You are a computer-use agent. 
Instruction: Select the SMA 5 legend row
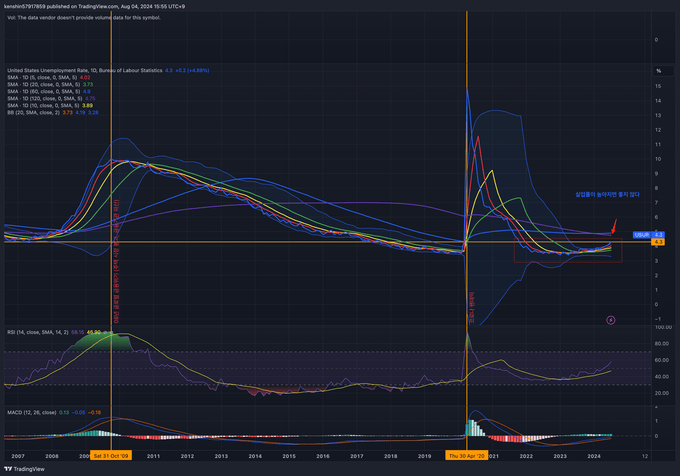[49, 77]
